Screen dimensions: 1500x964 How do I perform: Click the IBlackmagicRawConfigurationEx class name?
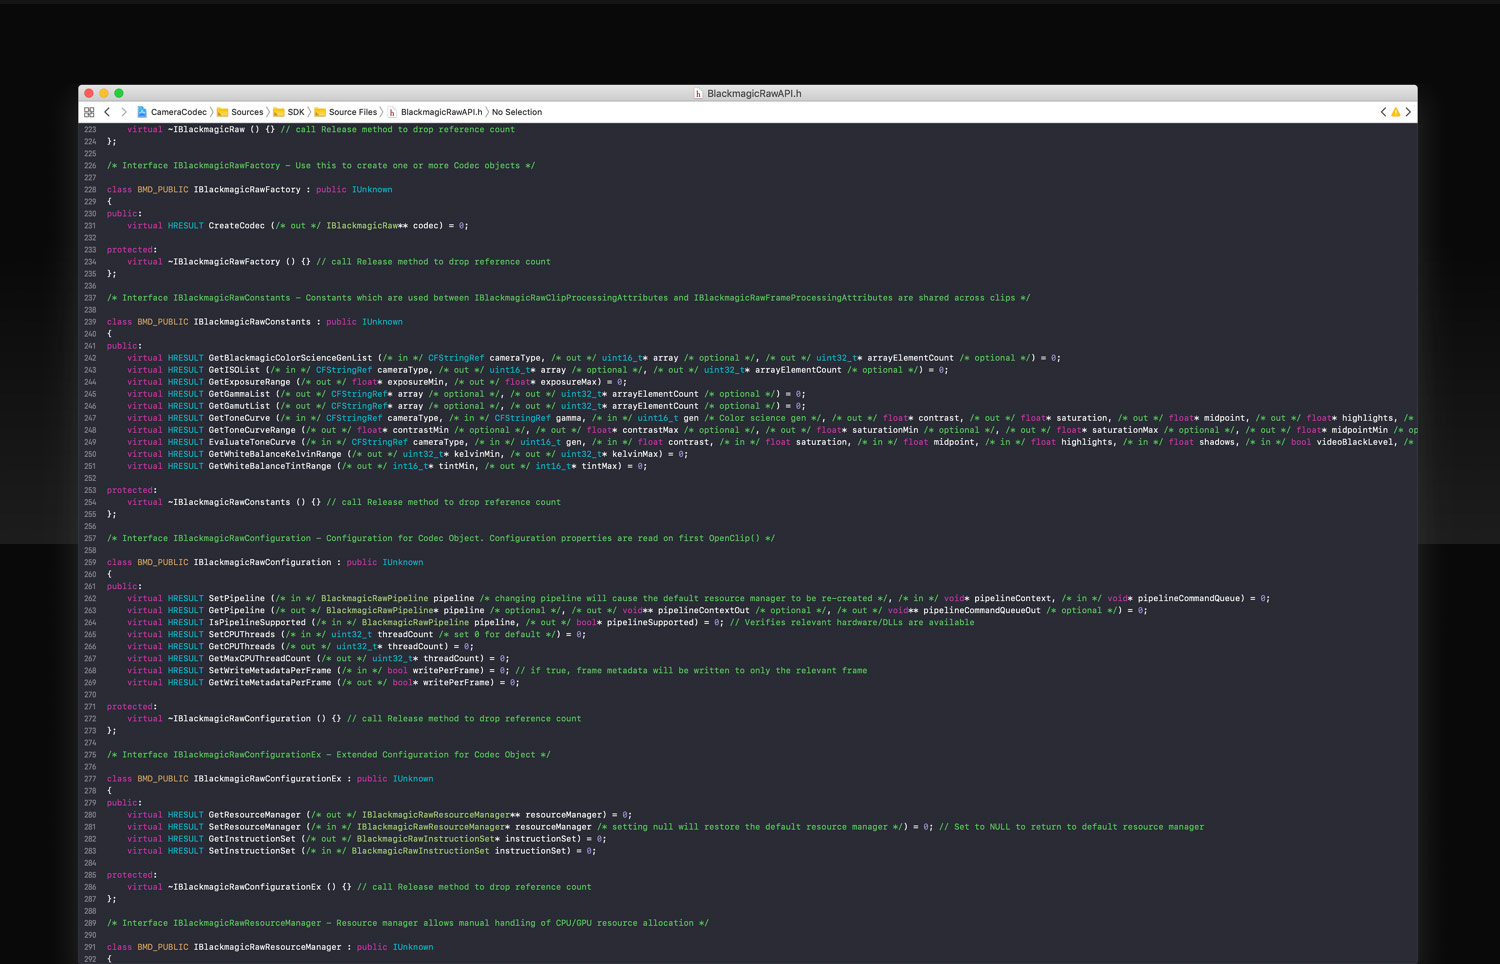point(267,779)
